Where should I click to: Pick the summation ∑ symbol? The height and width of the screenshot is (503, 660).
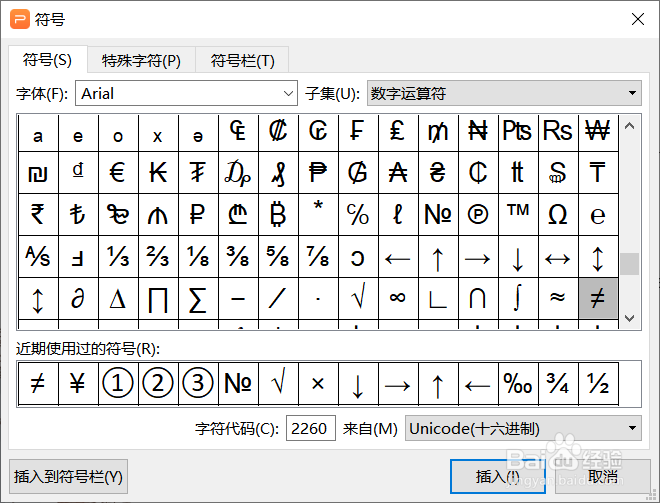click(198, 298)
